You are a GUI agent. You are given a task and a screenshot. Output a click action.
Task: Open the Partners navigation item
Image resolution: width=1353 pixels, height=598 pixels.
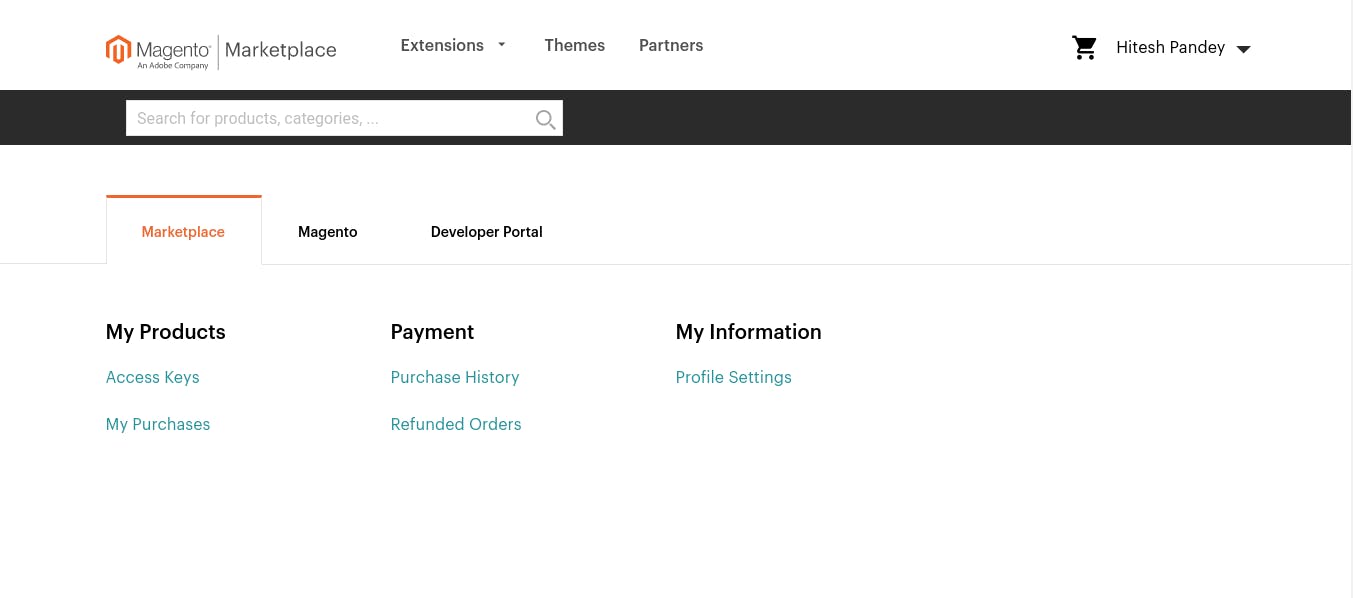[x=671, y=46]
